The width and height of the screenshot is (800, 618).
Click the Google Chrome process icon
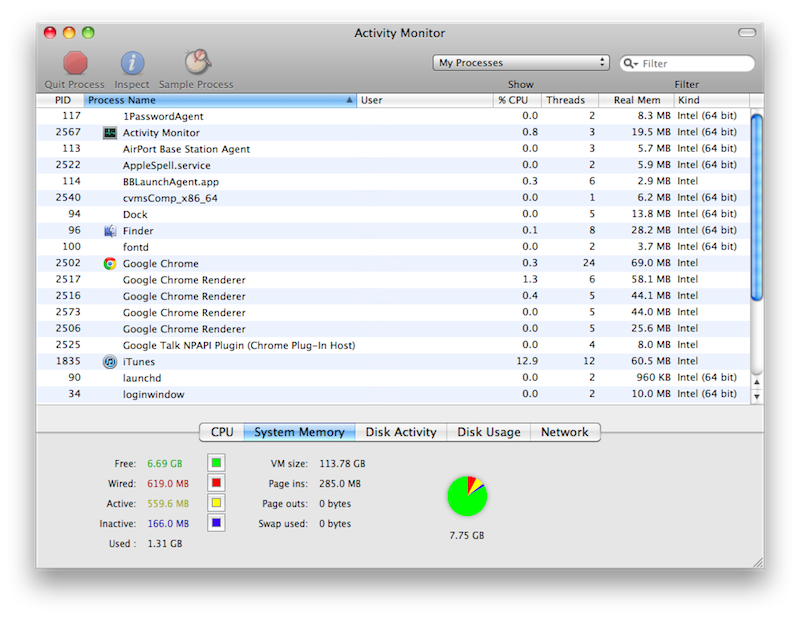110,263
